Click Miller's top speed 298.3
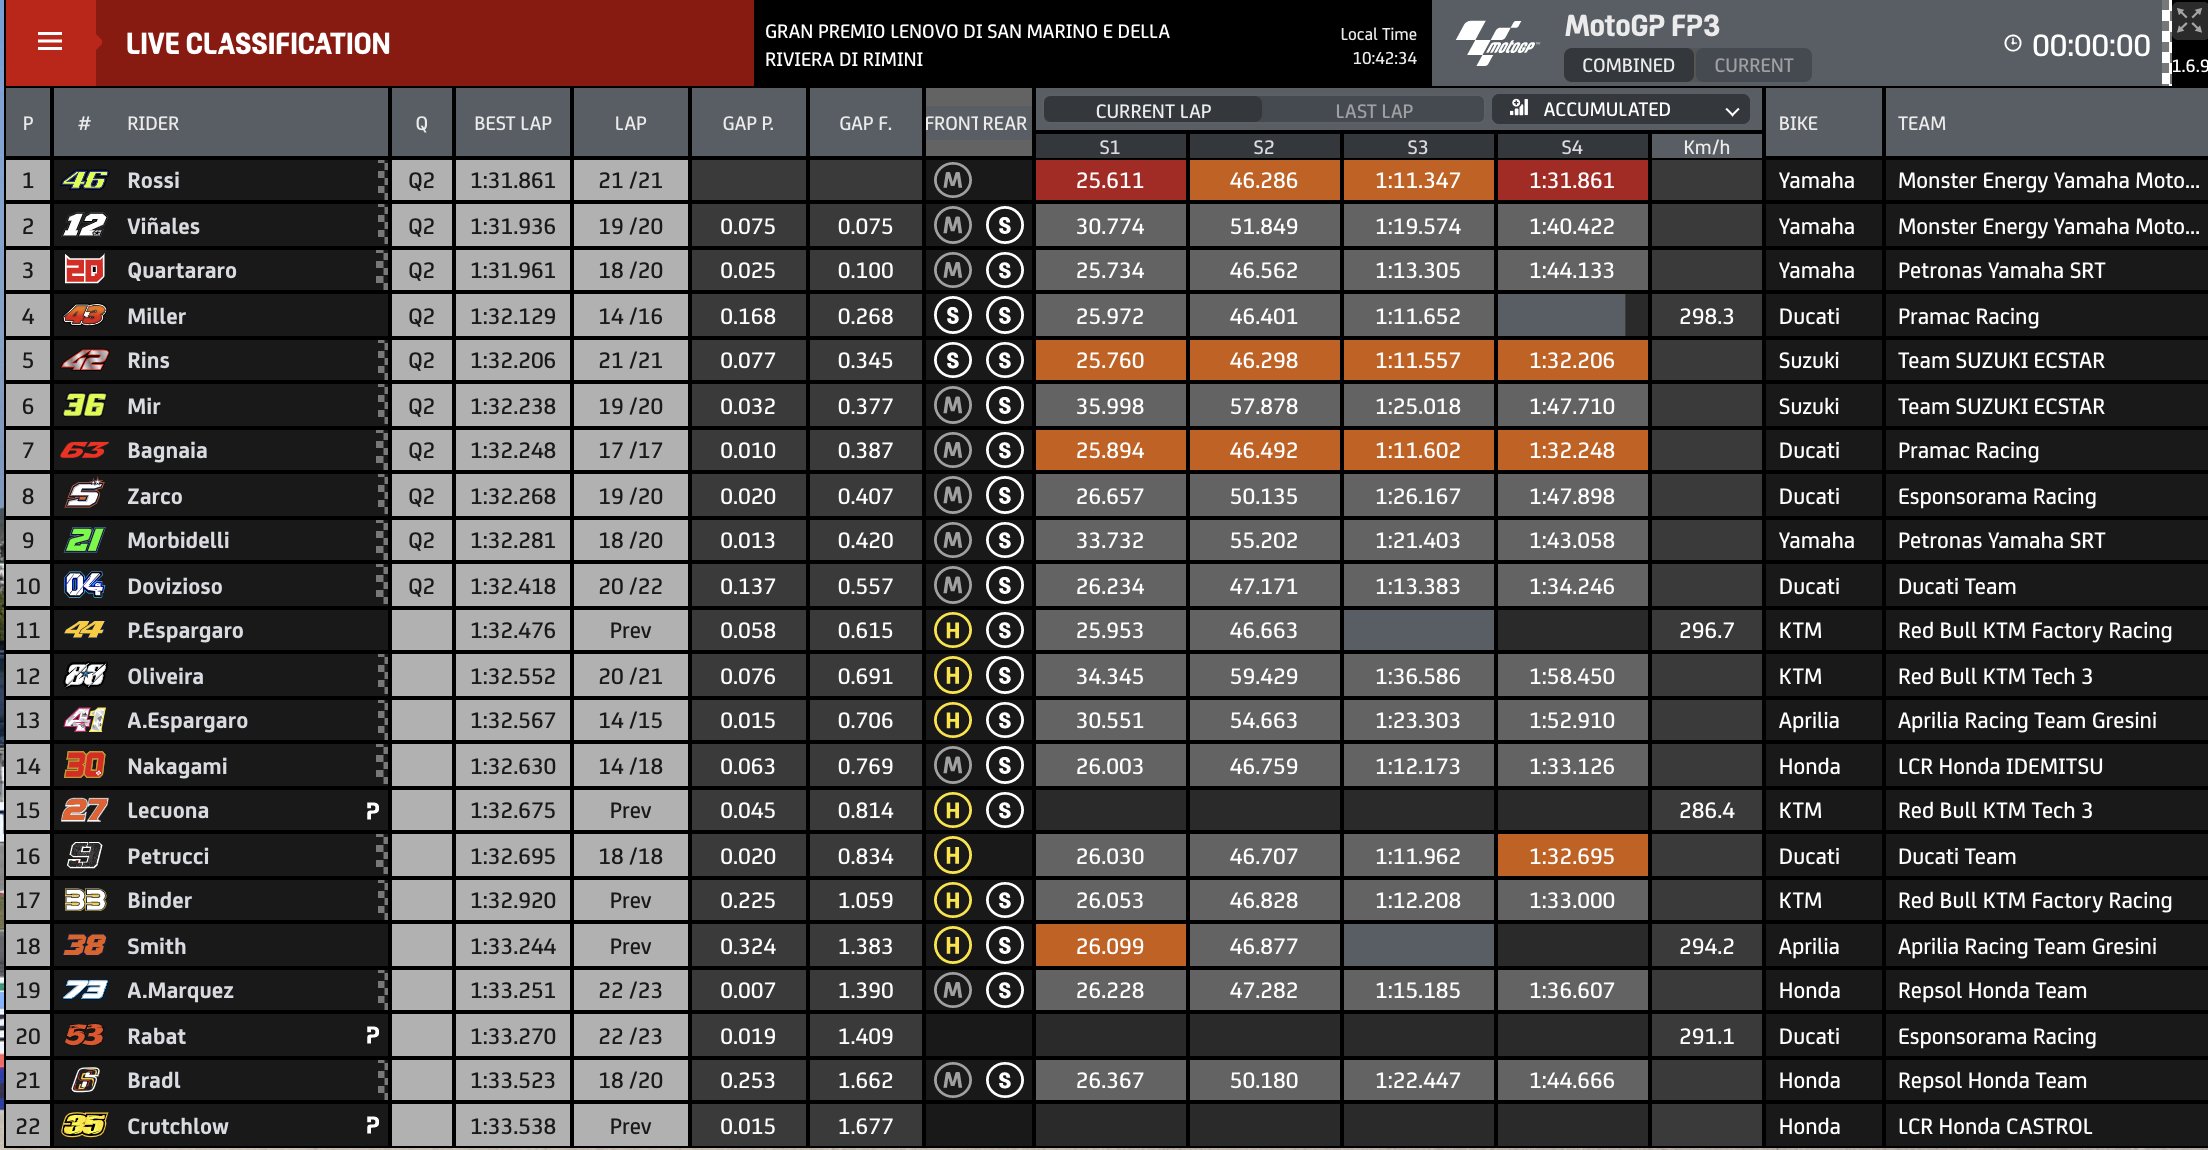The height and width of the screenshot is (1150, 2208). [1706, 316]
